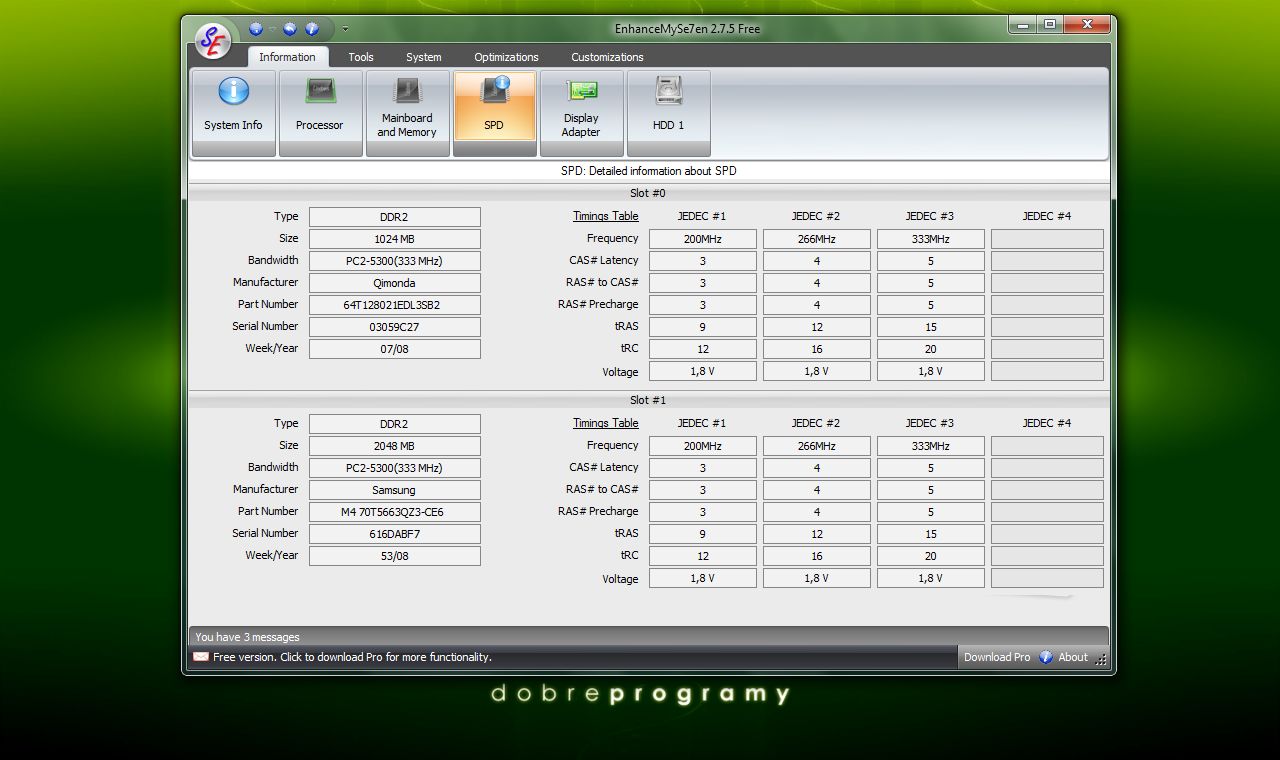The width and height of the screenshot is (1280, 760).
Task: Click the Part Number field M4 70T5663QZ3-CE6
Action: (x=394, y=512)
